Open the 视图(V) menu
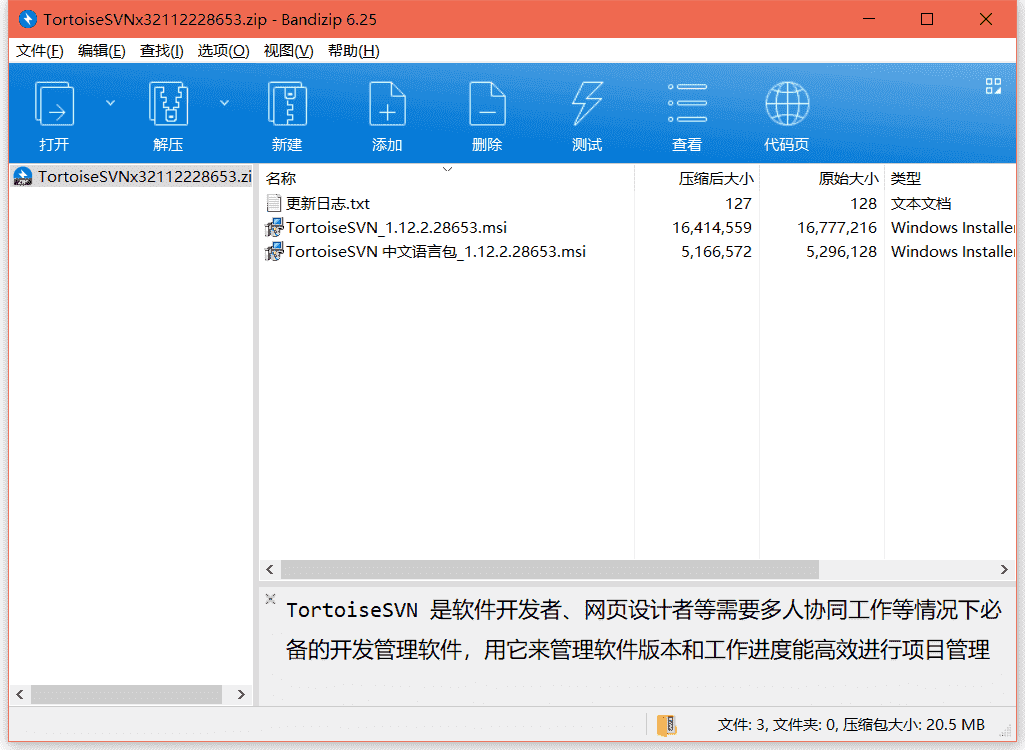This screenshot has height=750, width=1025. pos(288,51)
